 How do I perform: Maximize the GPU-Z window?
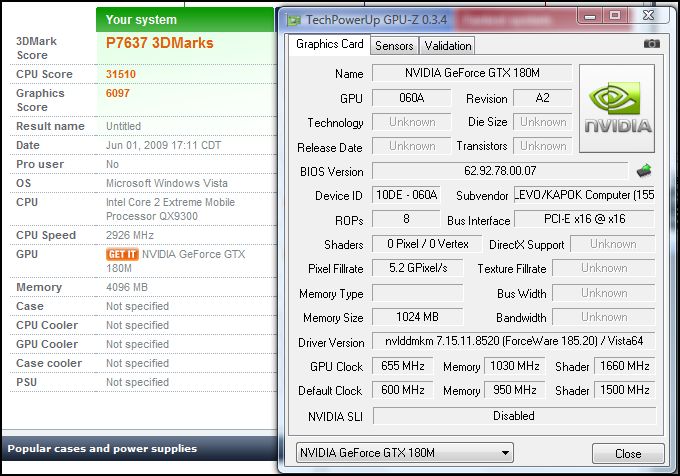(x=615, y=16)
